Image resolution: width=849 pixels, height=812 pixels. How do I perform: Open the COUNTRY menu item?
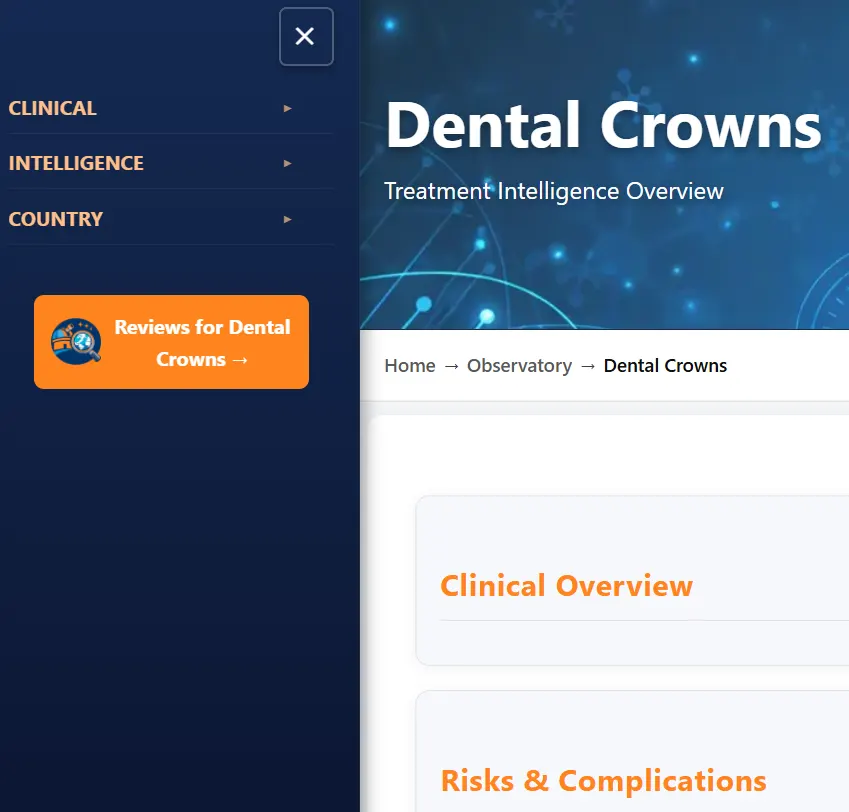click(56, 219)
